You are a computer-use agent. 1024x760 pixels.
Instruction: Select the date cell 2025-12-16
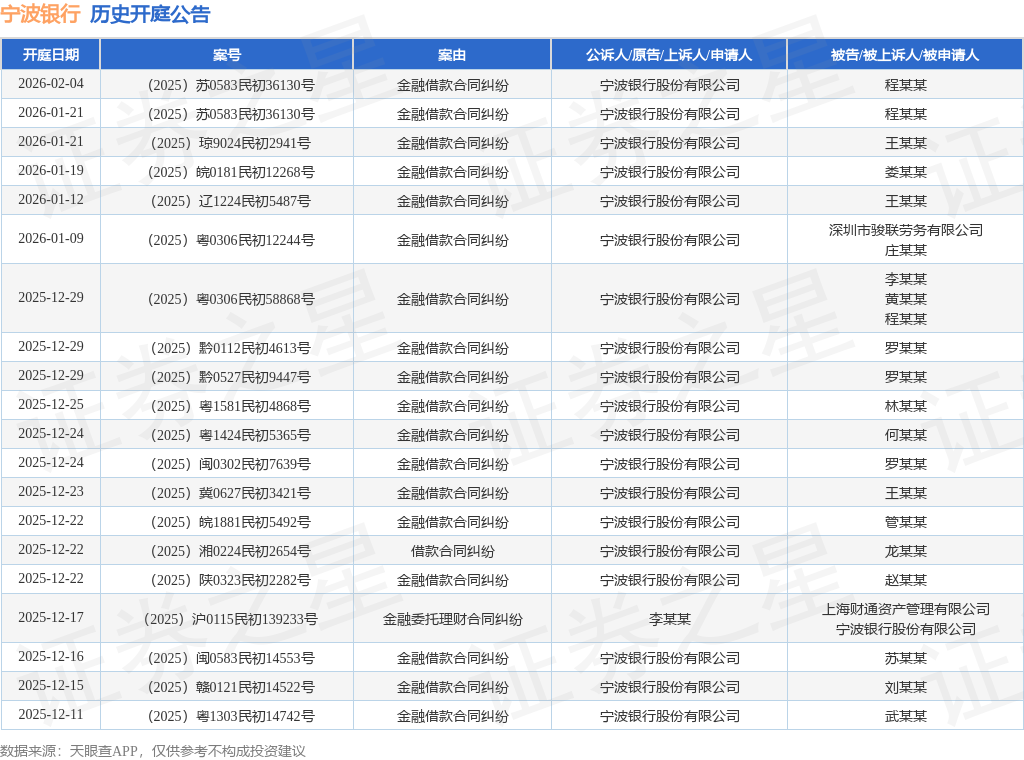pos(51,656)
